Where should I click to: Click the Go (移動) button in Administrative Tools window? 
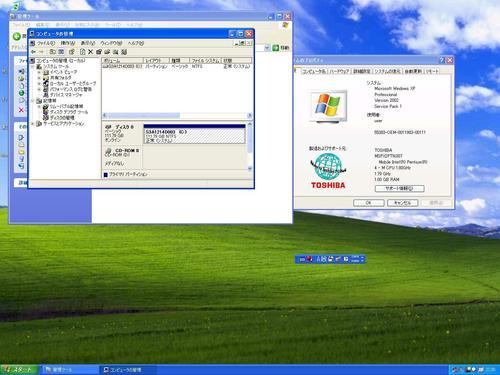pyautogui.click(x=280, y=48)
